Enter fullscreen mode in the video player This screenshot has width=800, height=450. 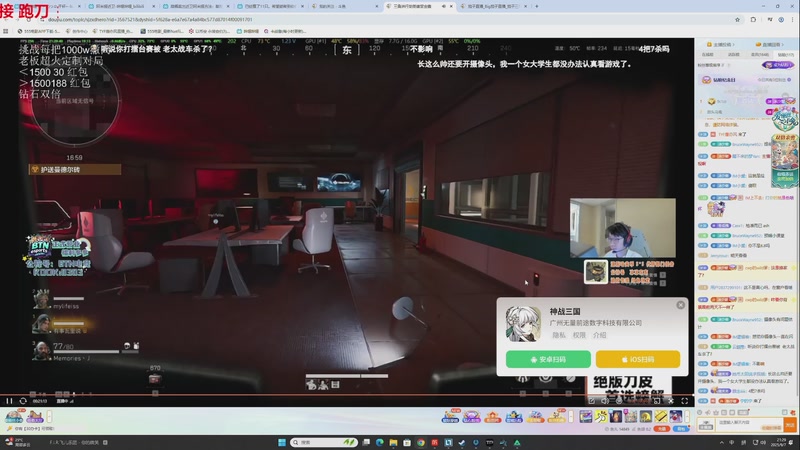tap(685, 401)
